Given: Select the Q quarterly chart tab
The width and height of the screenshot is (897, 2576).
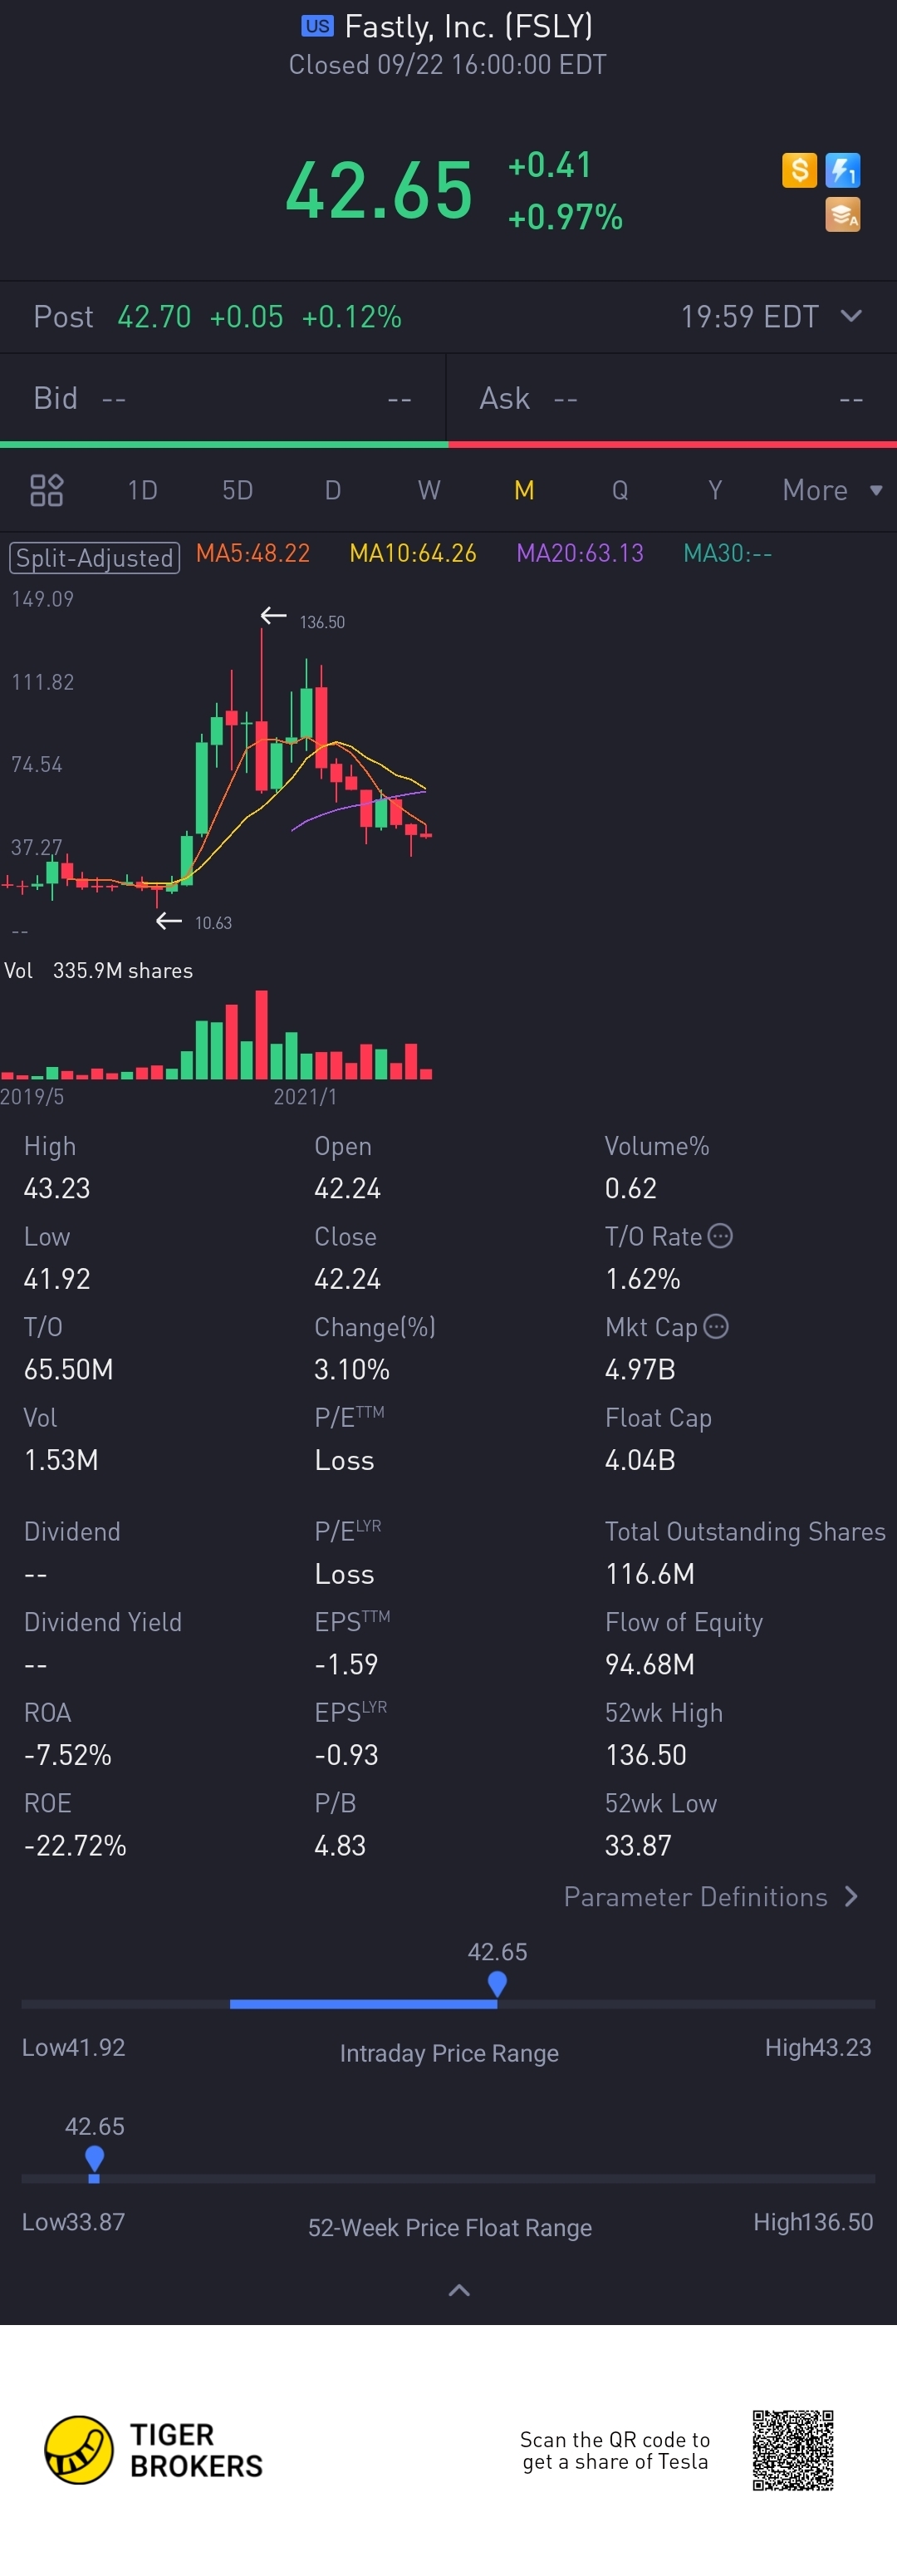Looking at the screenshot, I should click(620, 490).
